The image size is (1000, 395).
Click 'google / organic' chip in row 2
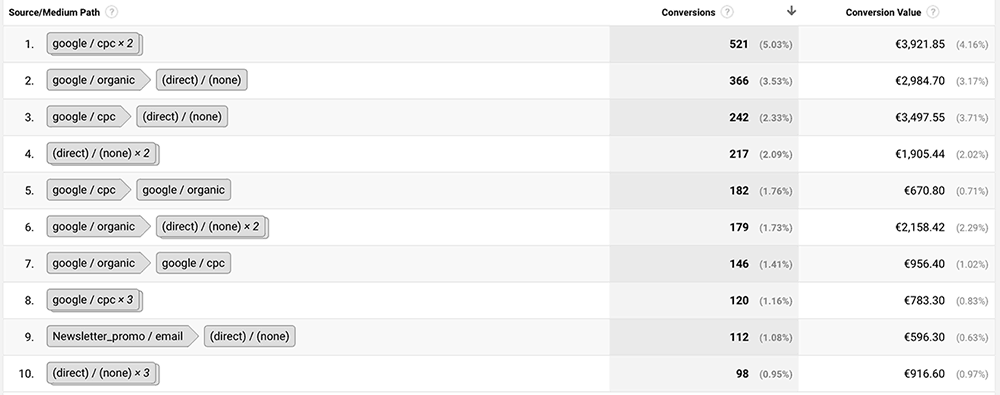pos(98,80)
